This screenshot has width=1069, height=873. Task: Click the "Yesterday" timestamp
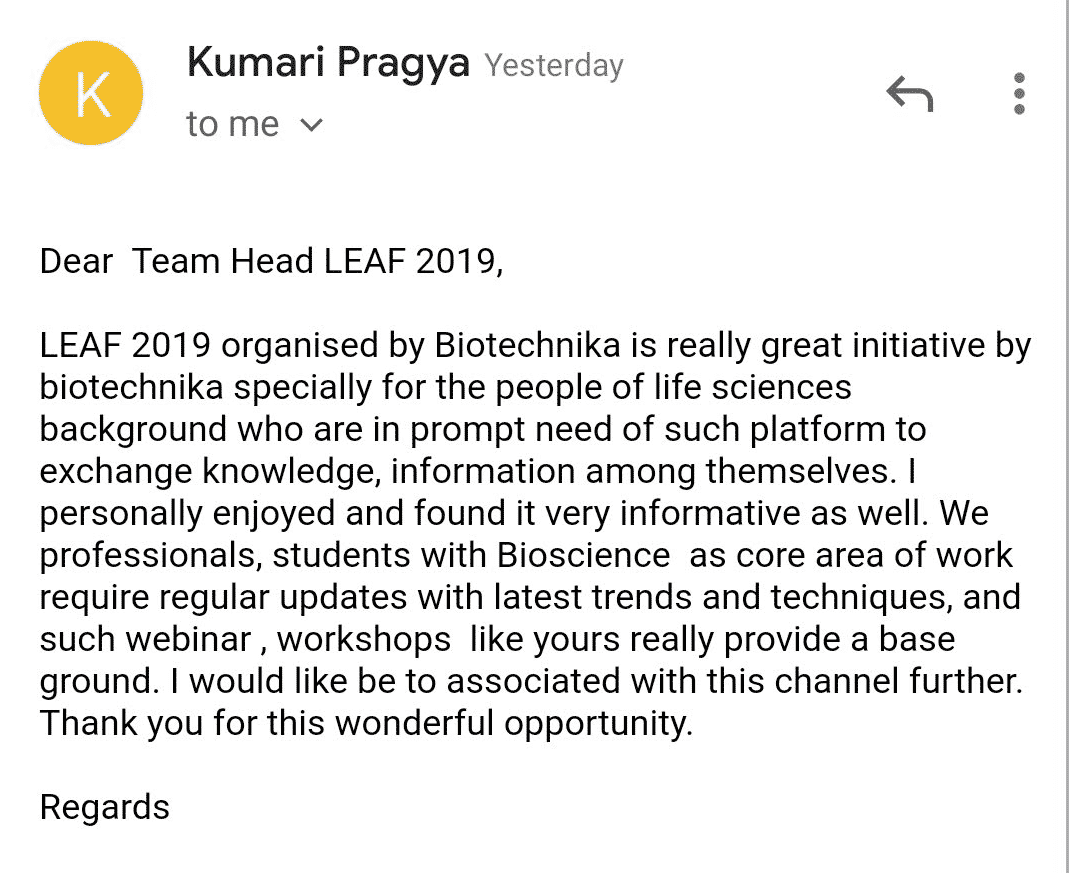click(x=554, y=65)
